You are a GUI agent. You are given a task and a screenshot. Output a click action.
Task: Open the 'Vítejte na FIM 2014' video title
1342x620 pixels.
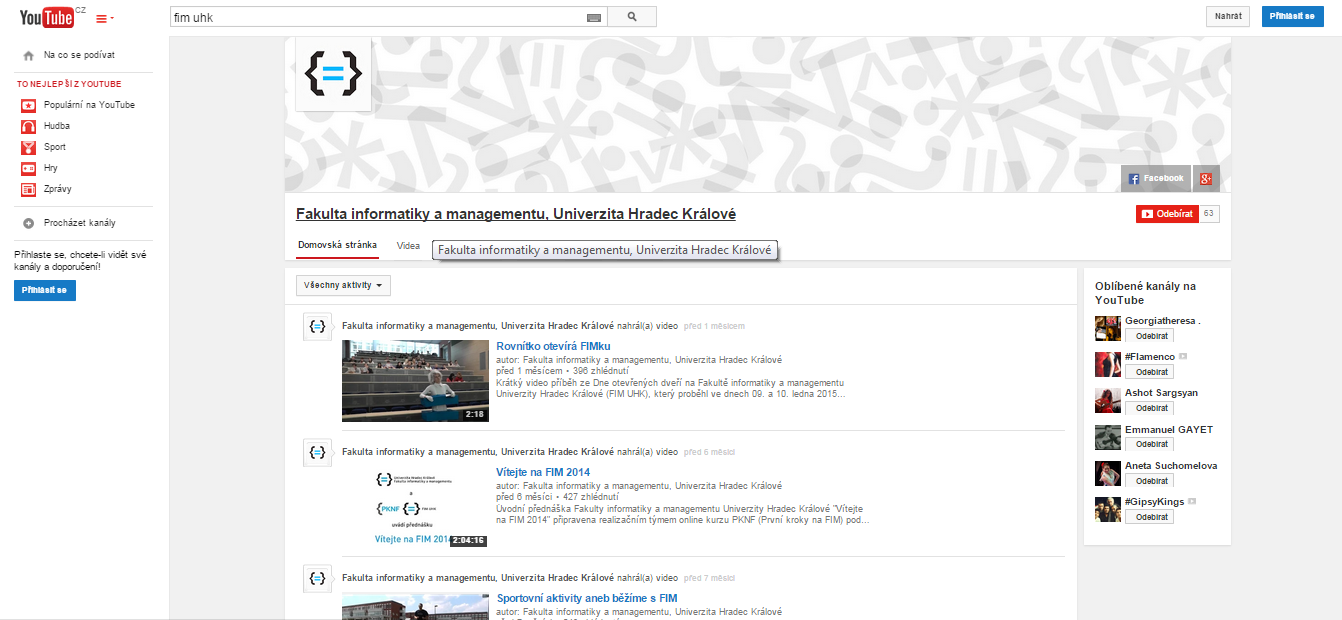pyautogui.click(x=543, y=472)
